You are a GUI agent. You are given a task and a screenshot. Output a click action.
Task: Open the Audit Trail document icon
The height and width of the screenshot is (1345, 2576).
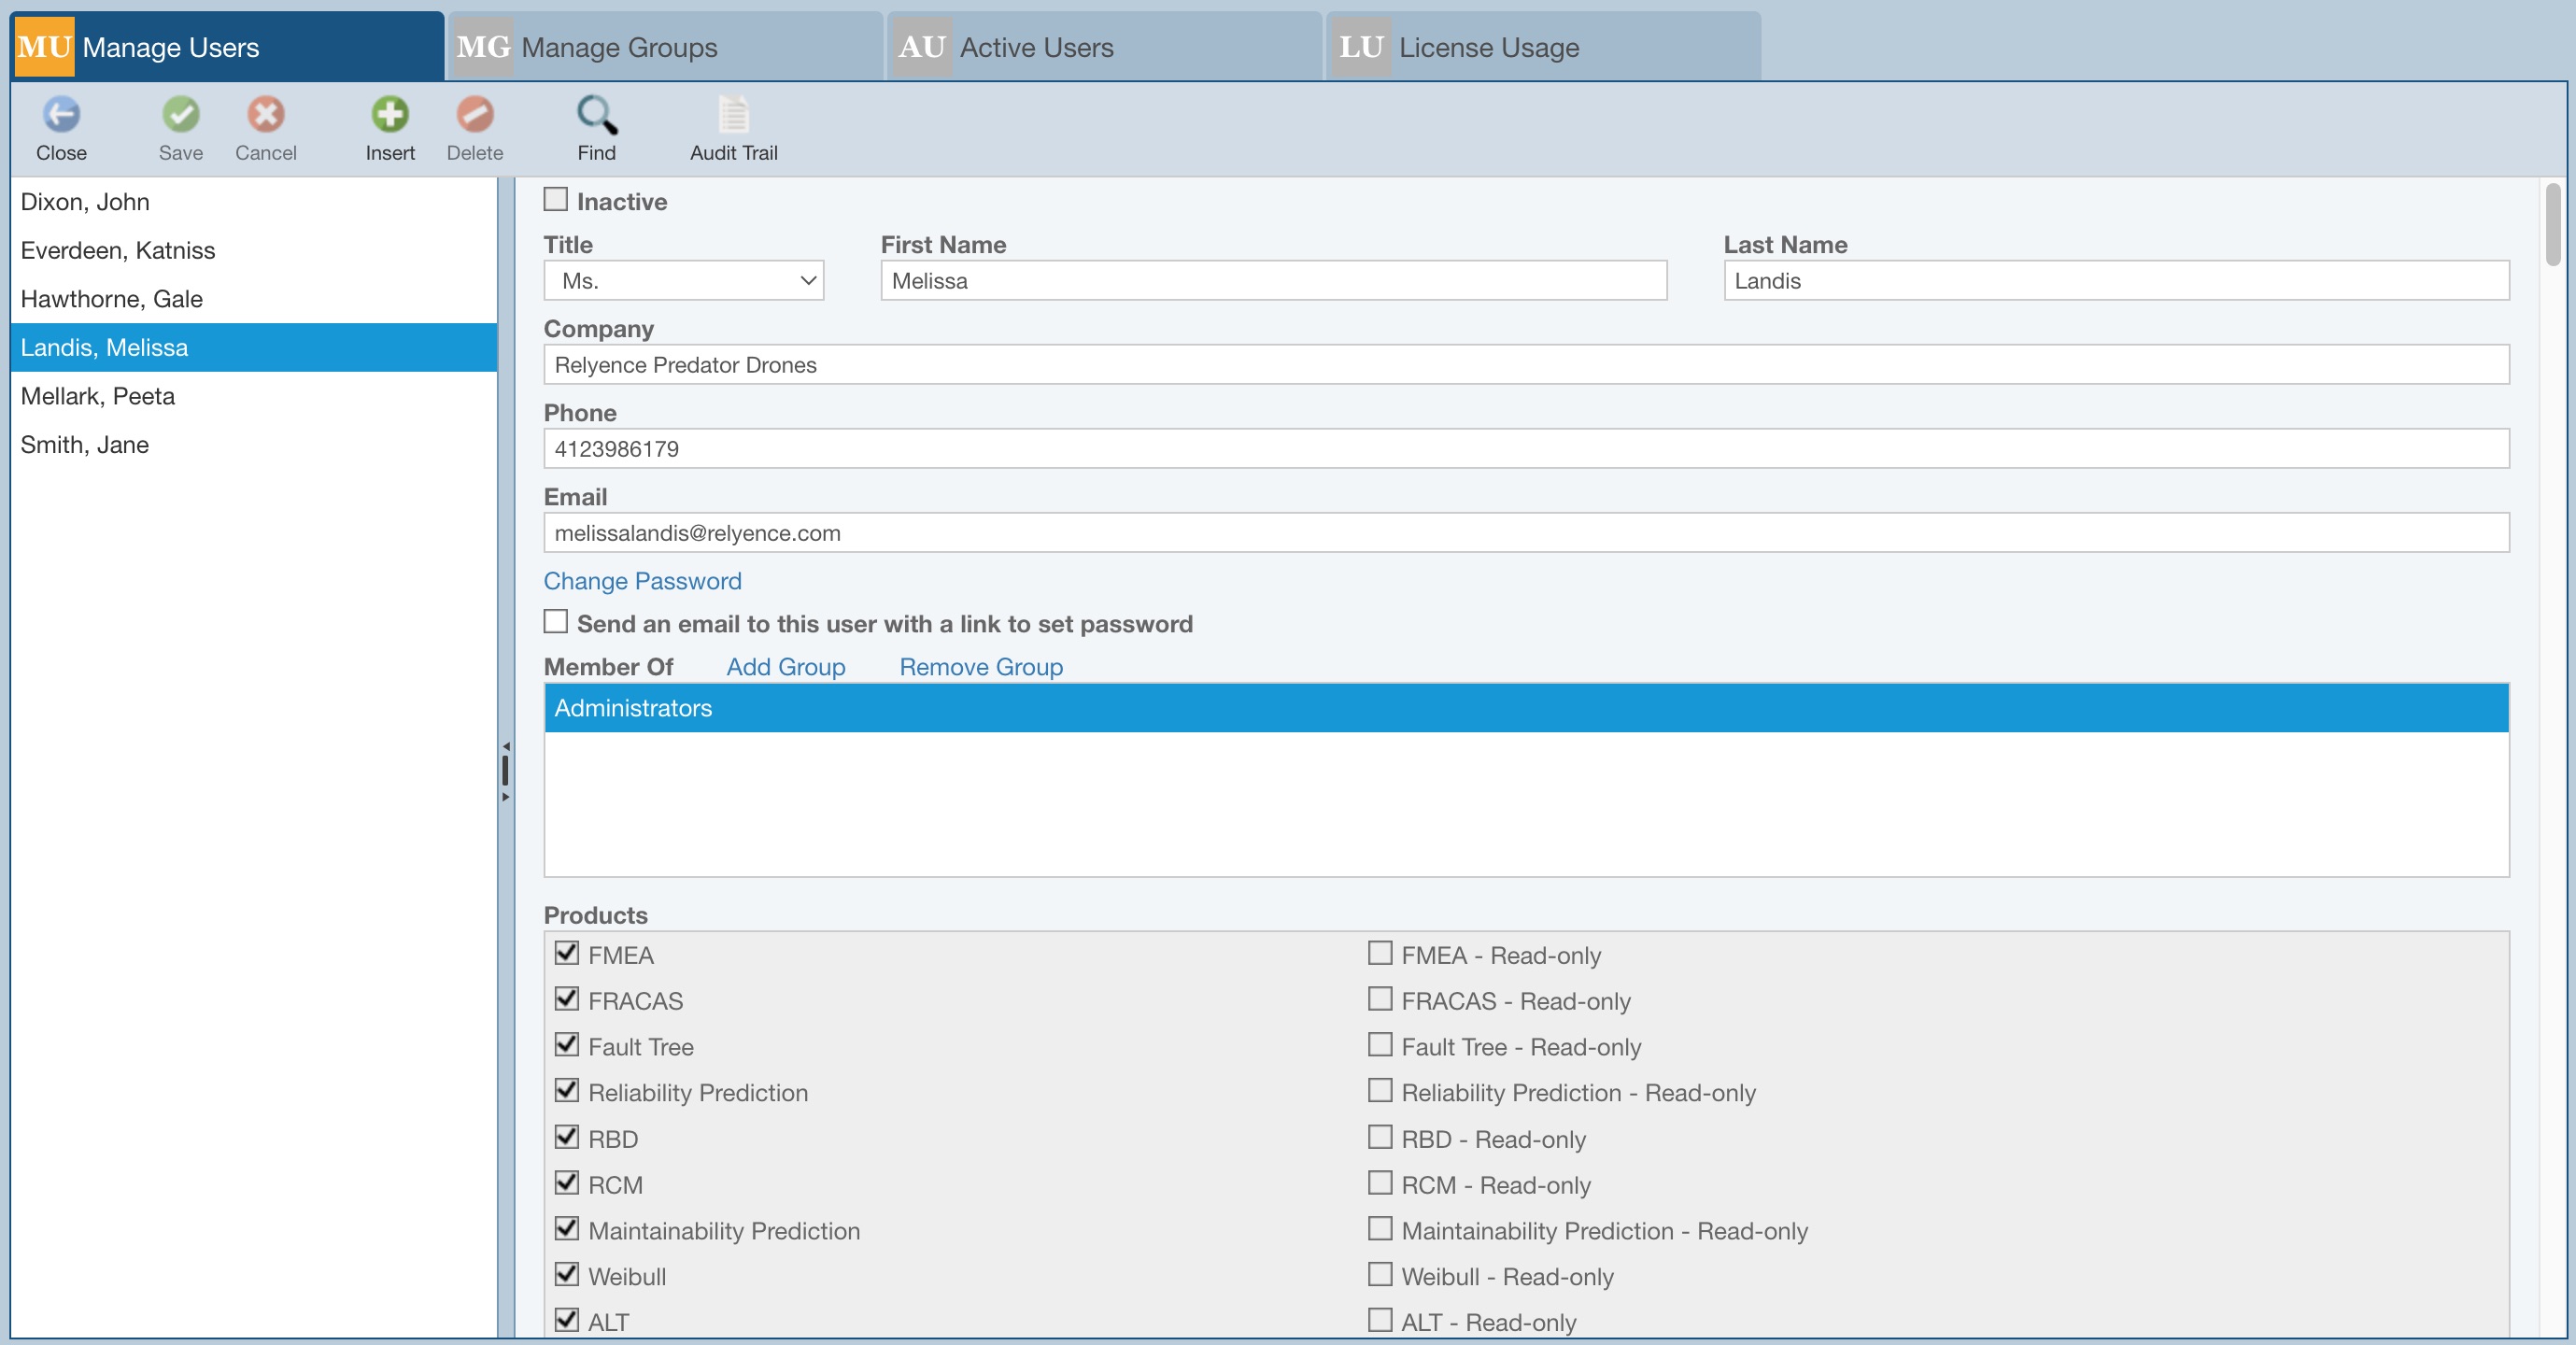tap(733, 115)
